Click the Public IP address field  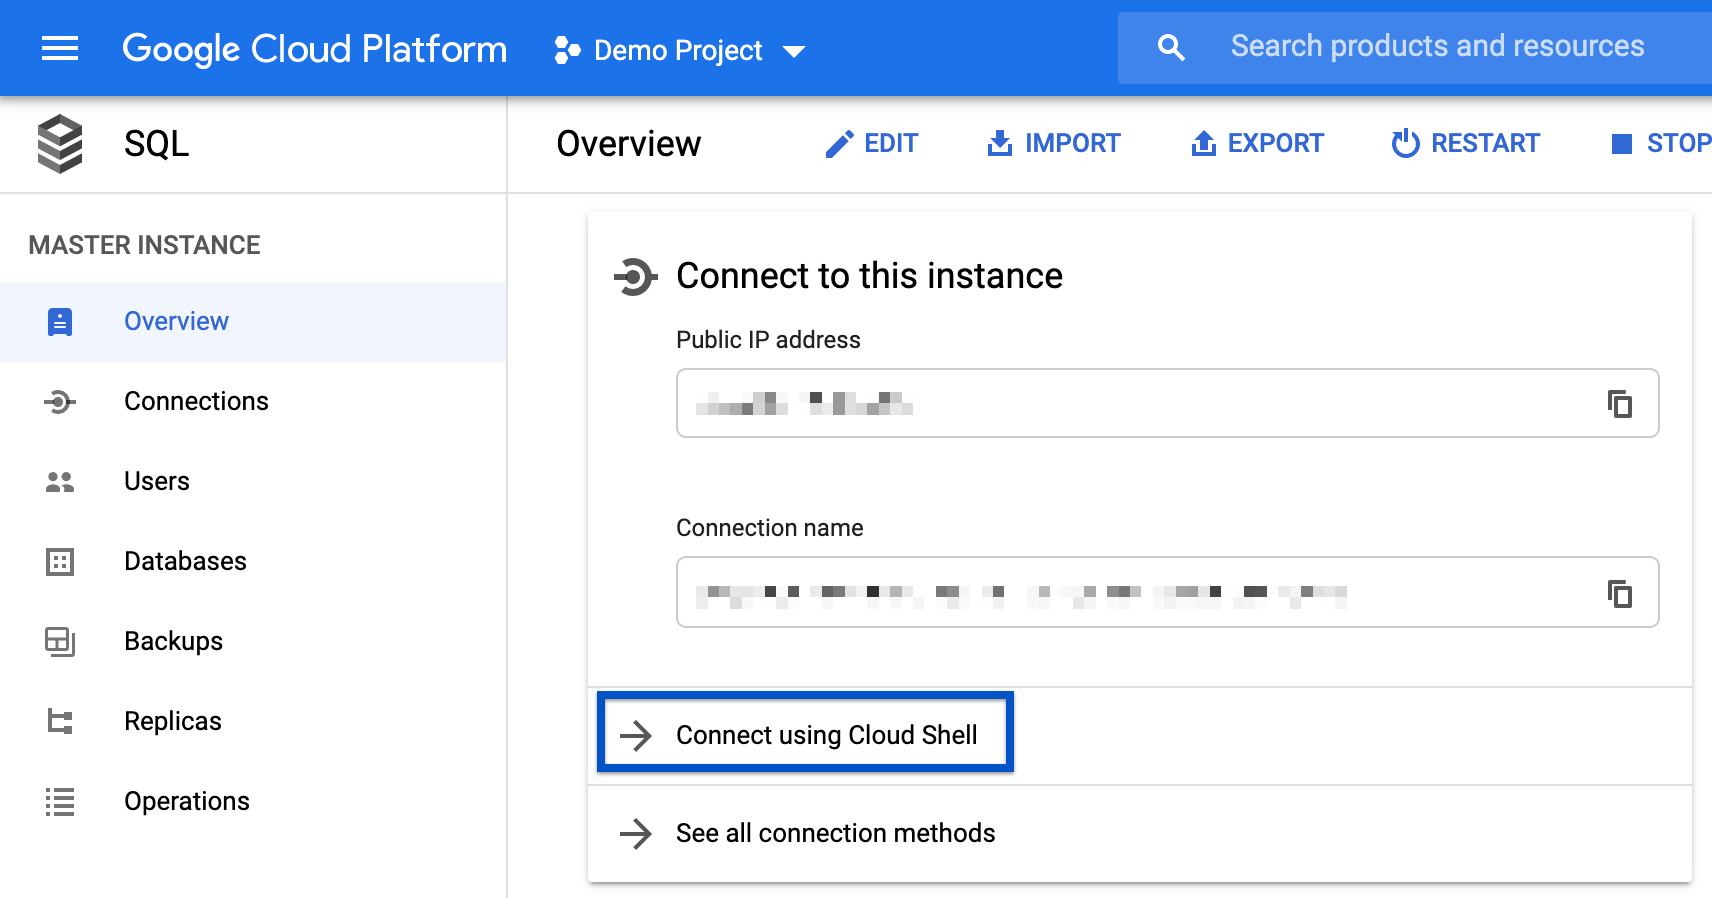pos(1168,403)
